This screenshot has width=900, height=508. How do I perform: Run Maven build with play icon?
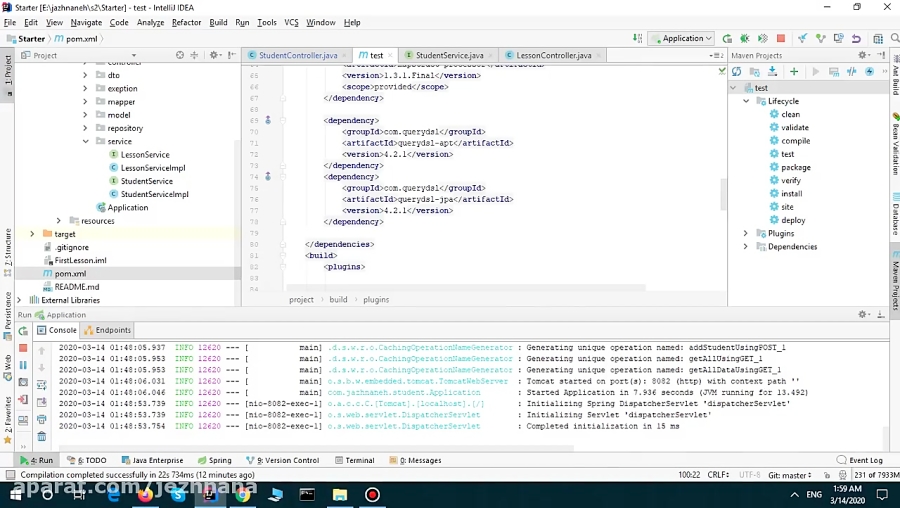point(816,72)
